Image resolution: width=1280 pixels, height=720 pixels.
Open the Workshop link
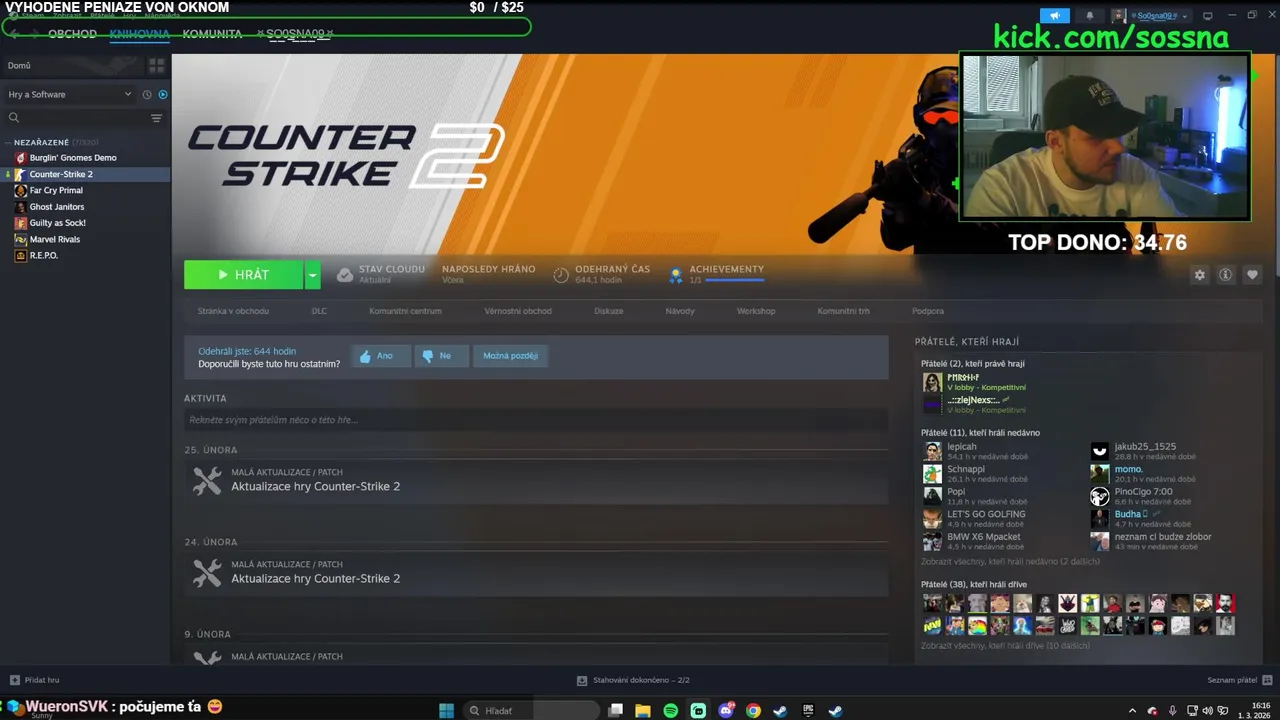tap(756, 311)
